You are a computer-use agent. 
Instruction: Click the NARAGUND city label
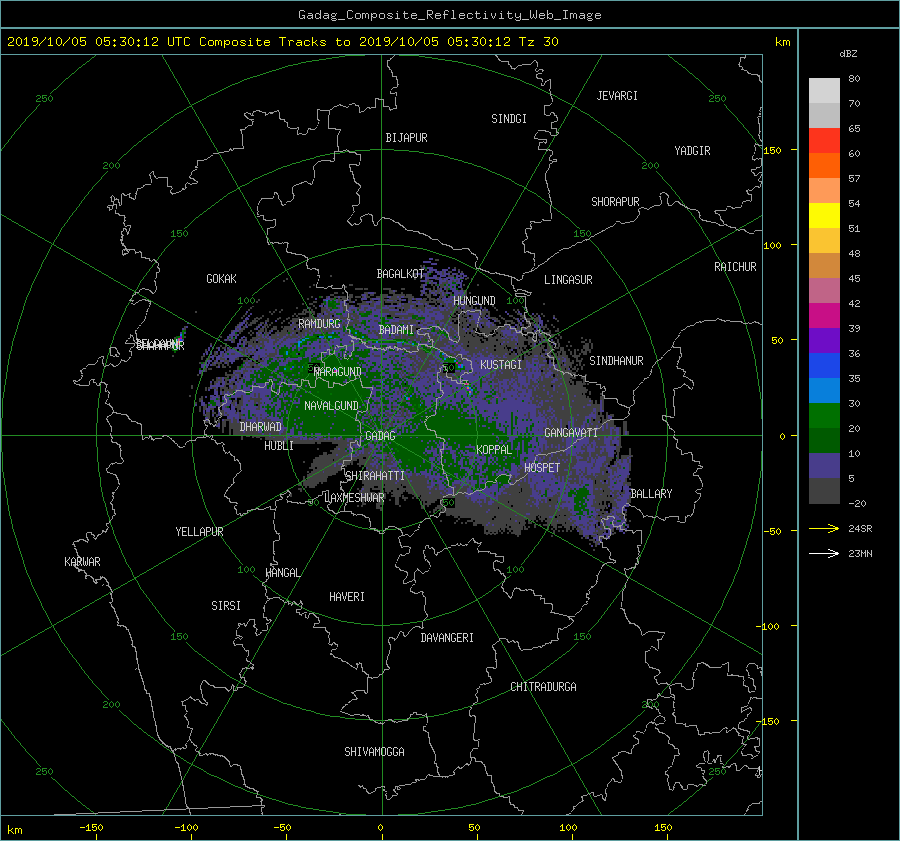[338, 372]
